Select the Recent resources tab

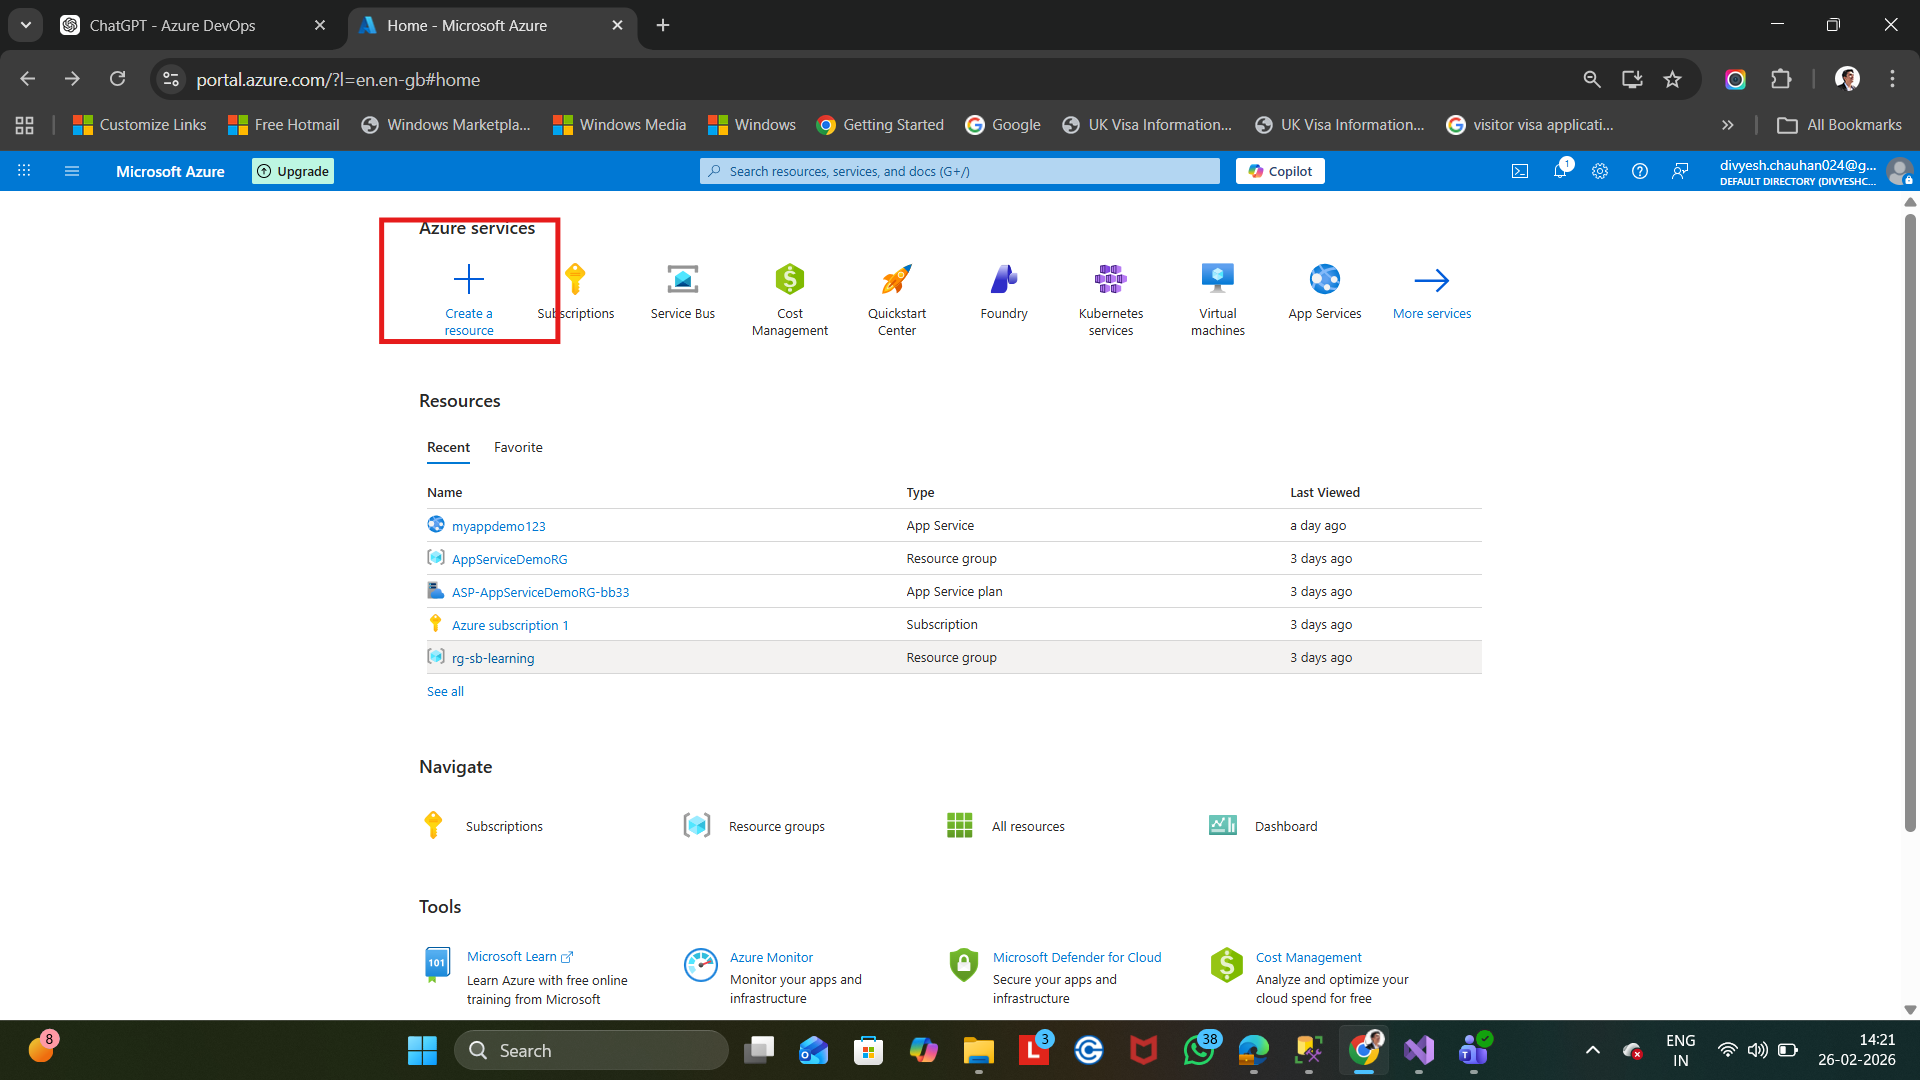point(448,447)
